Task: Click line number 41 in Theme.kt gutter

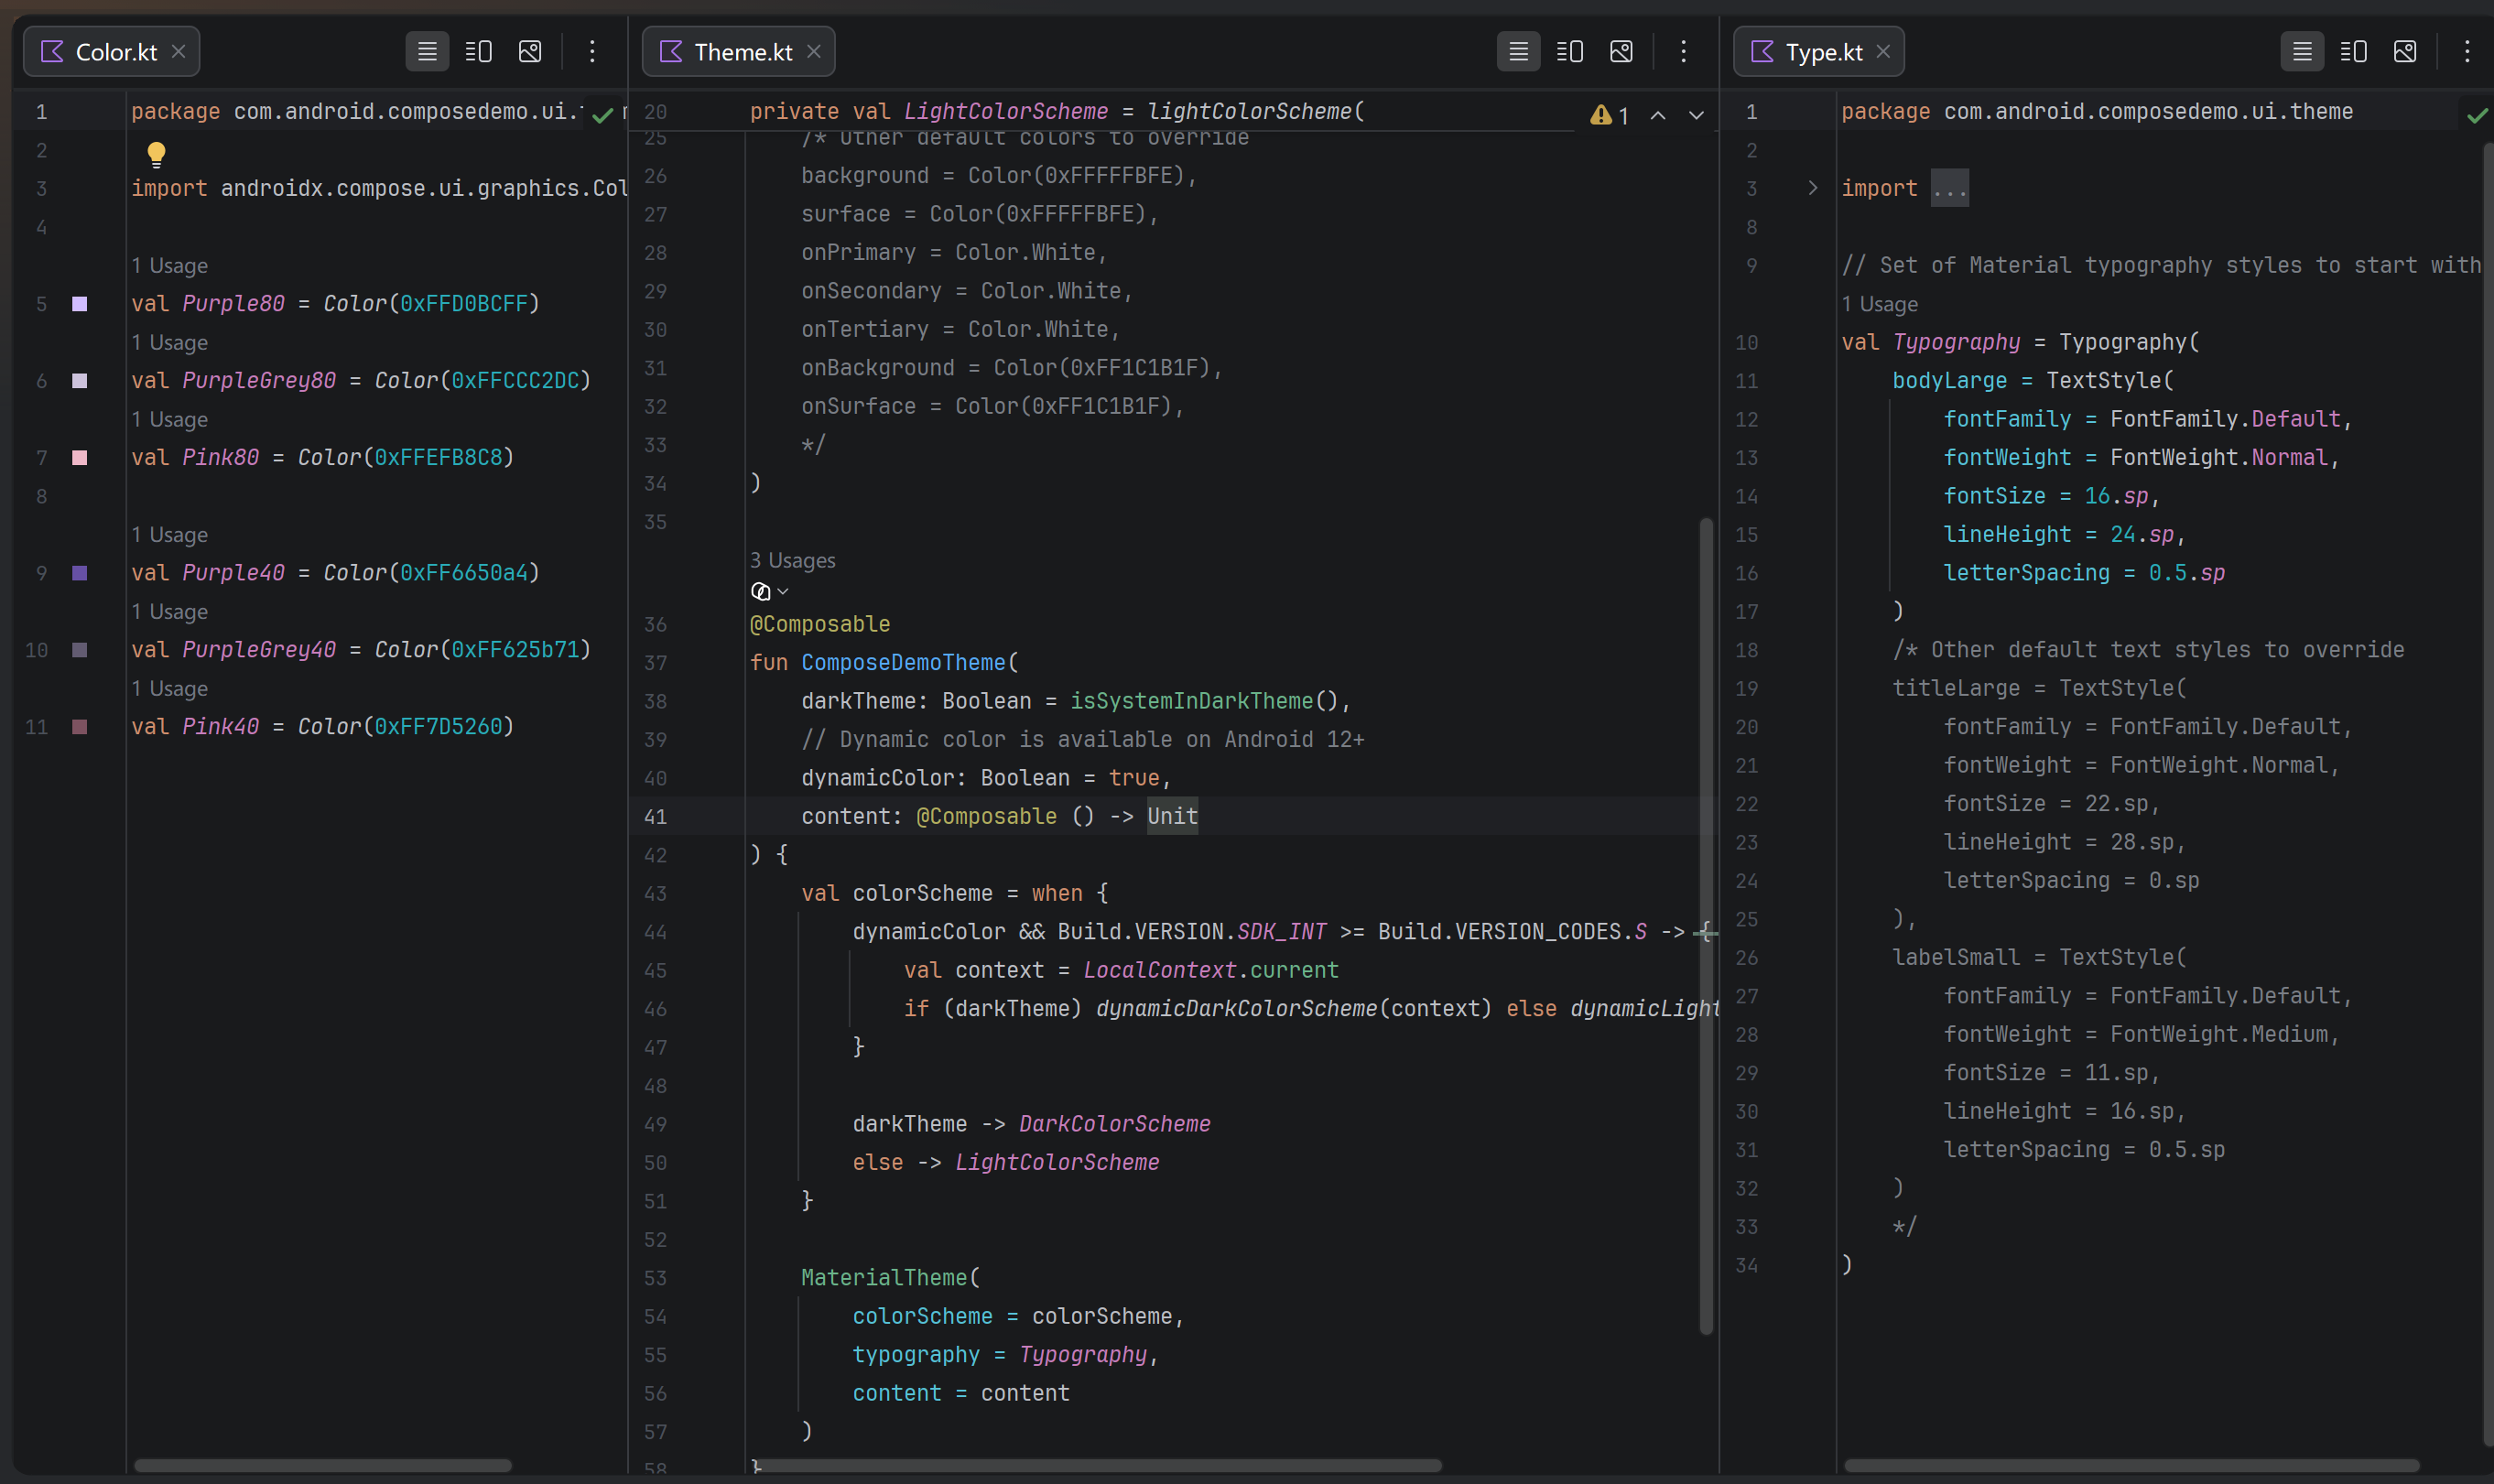Action: tap(655, 817)
